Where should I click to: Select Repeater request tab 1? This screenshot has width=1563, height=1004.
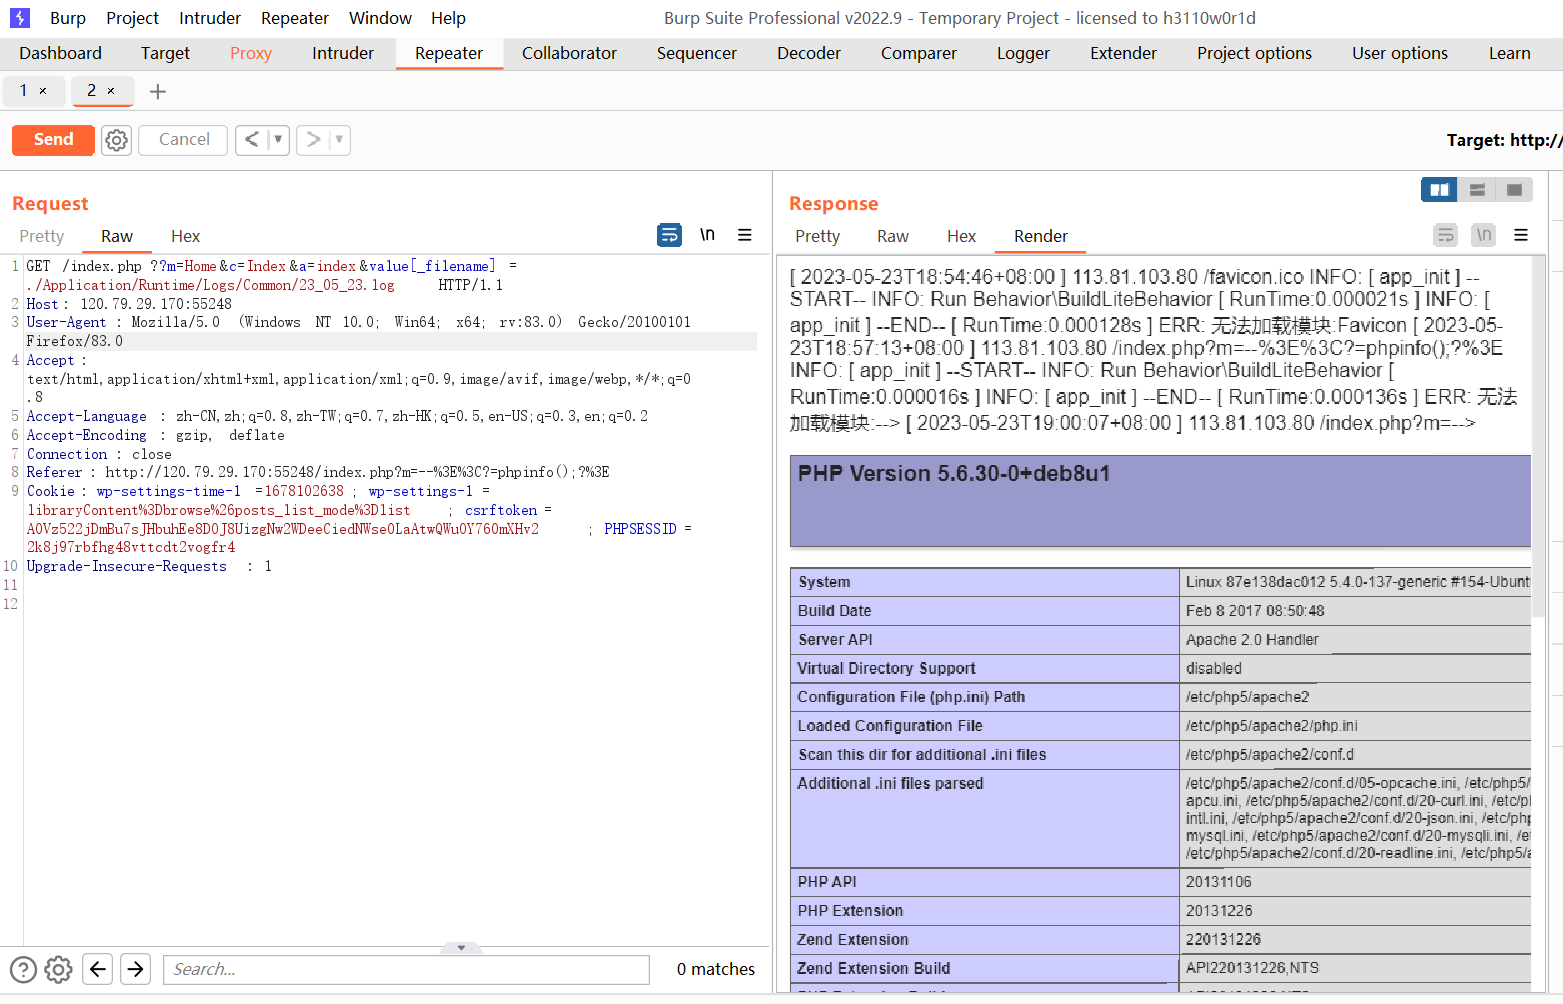(x=23, y=91)
